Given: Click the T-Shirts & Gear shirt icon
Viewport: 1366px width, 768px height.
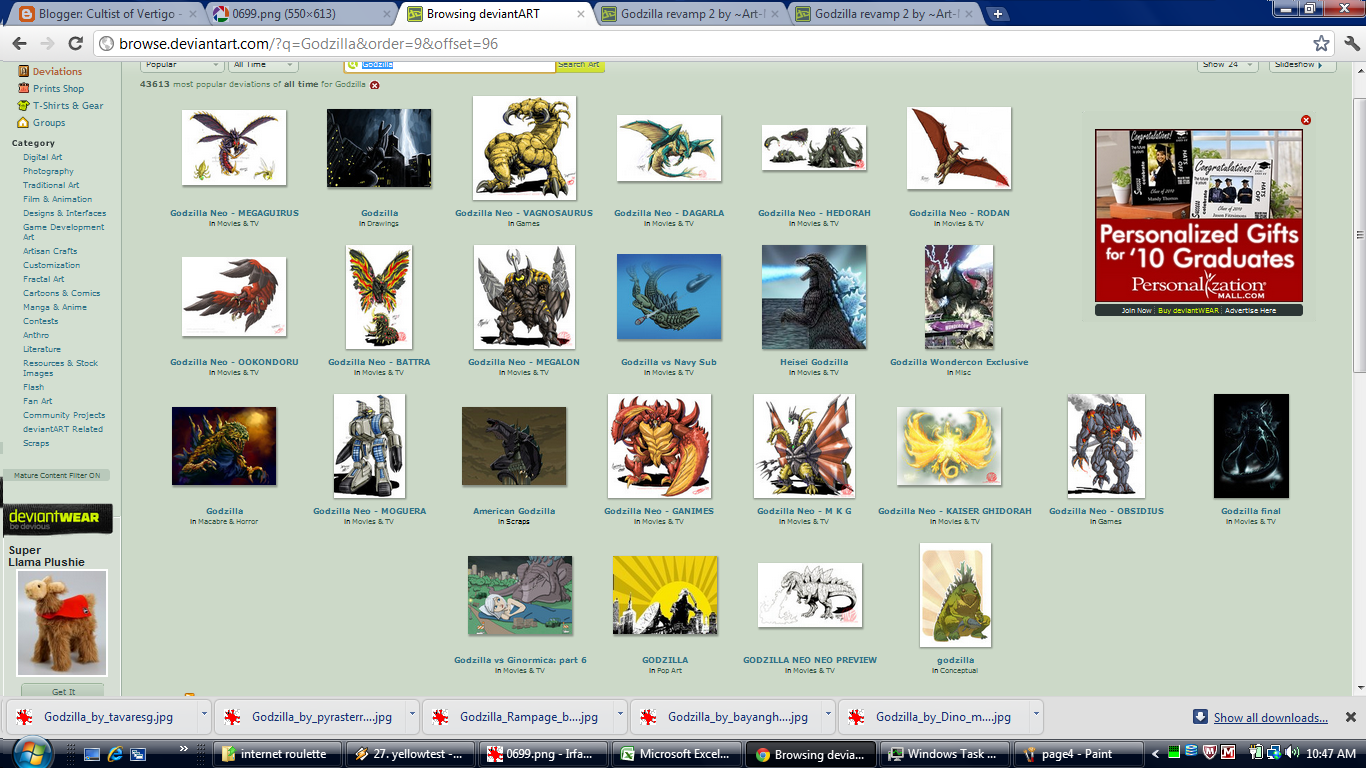Looking at the screenshot, I should point(22,106).
